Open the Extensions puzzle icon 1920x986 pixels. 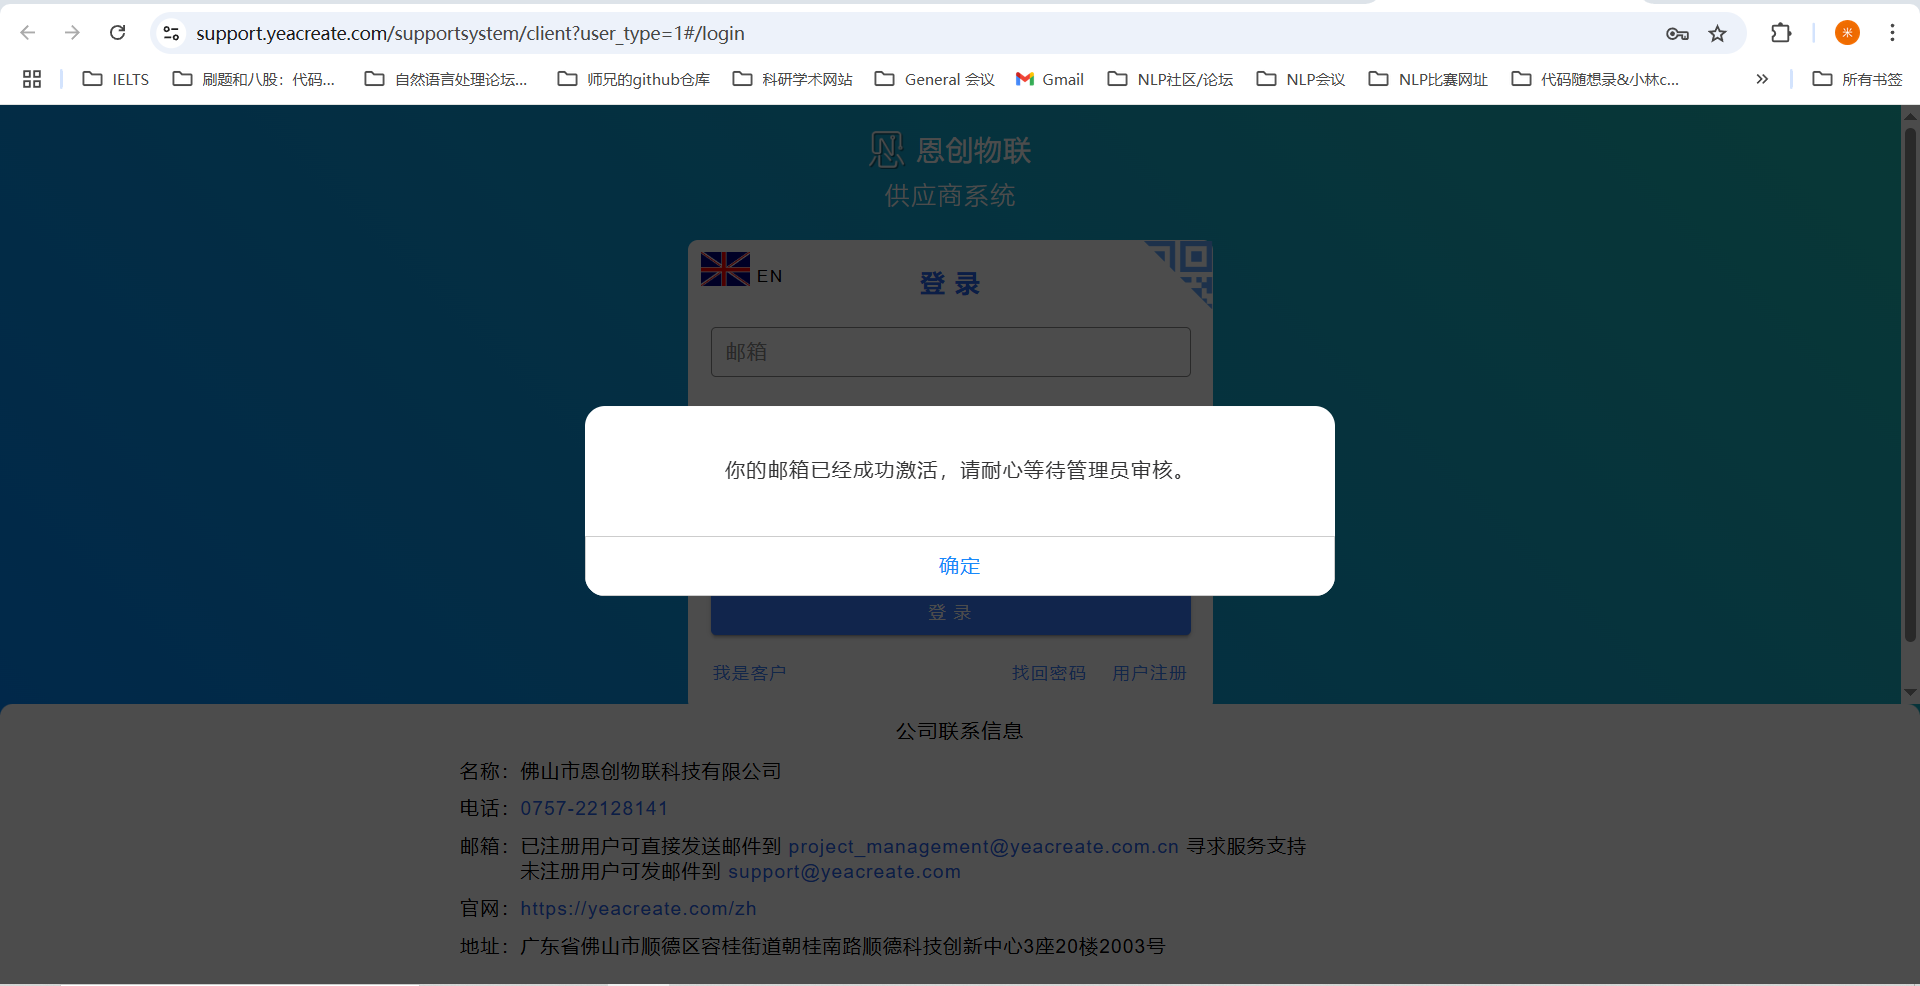(1781, 33)
